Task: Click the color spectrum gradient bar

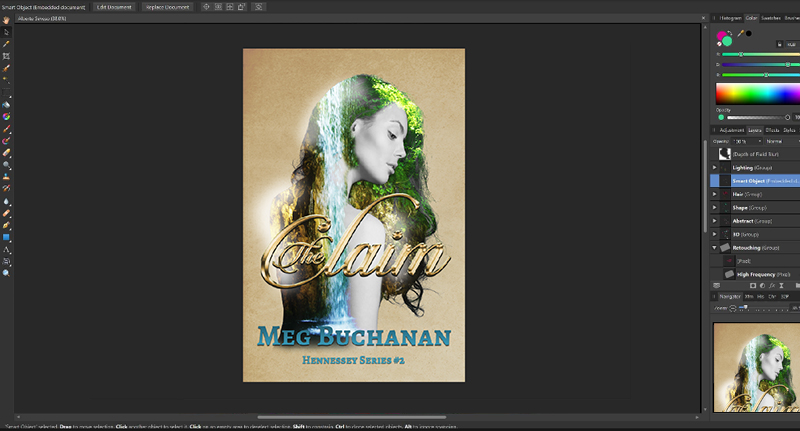Action: [x=756, y=93]
